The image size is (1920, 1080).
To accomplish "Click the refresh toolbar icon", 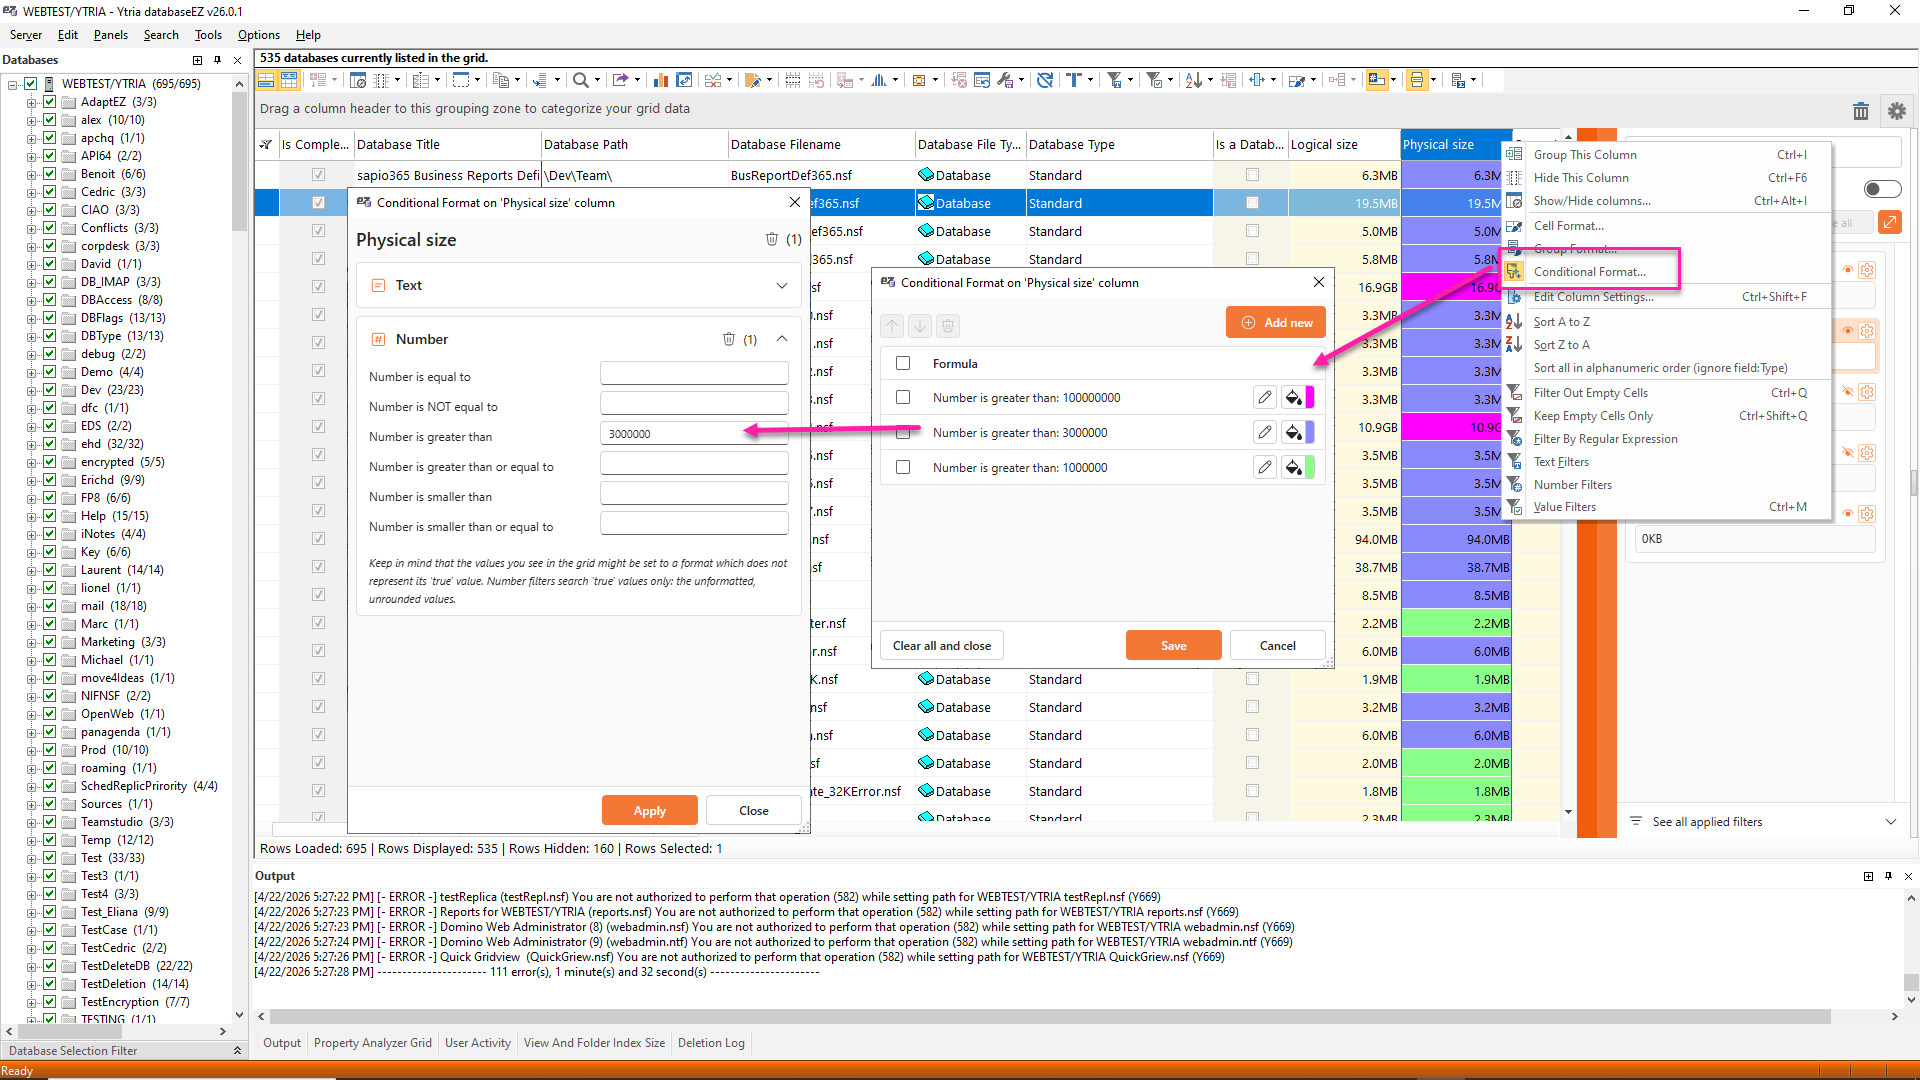I will pyautogui.click(x=1045, y=80).
